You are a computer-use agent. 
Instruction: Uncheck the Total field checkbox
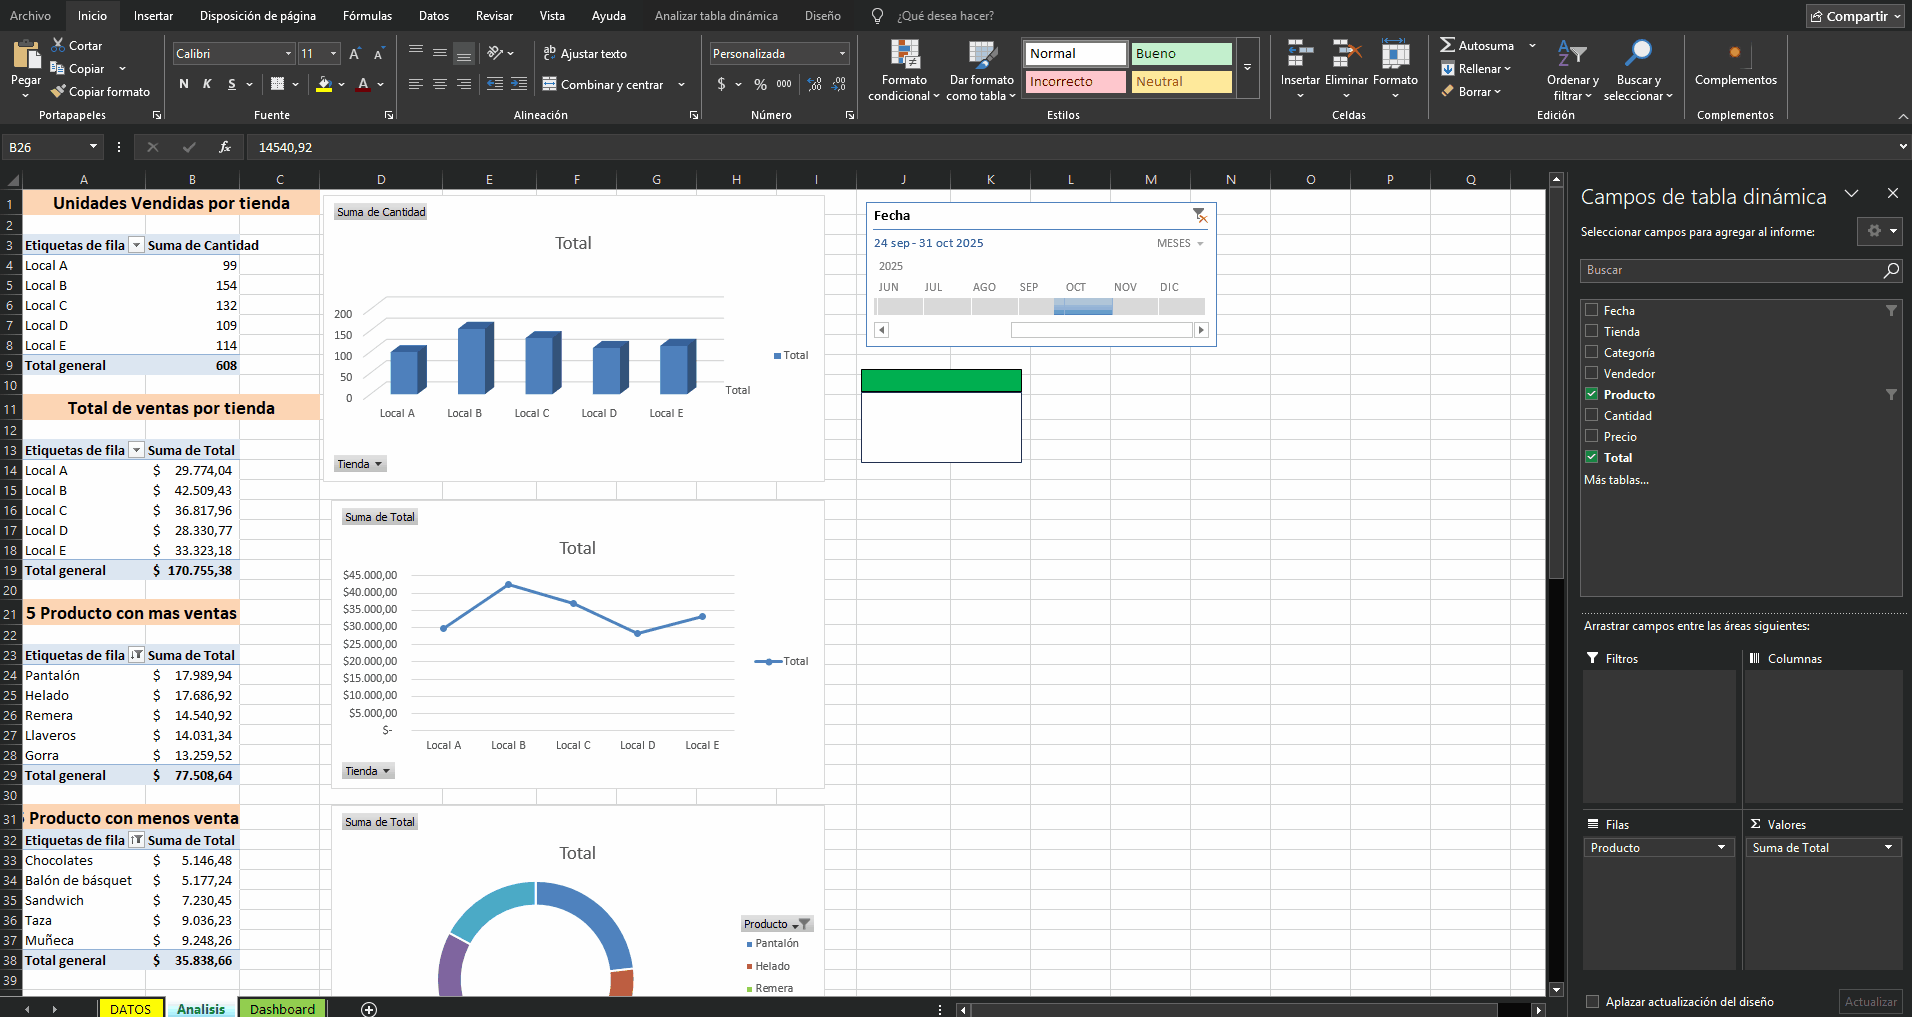click(x=1591, y=457)
